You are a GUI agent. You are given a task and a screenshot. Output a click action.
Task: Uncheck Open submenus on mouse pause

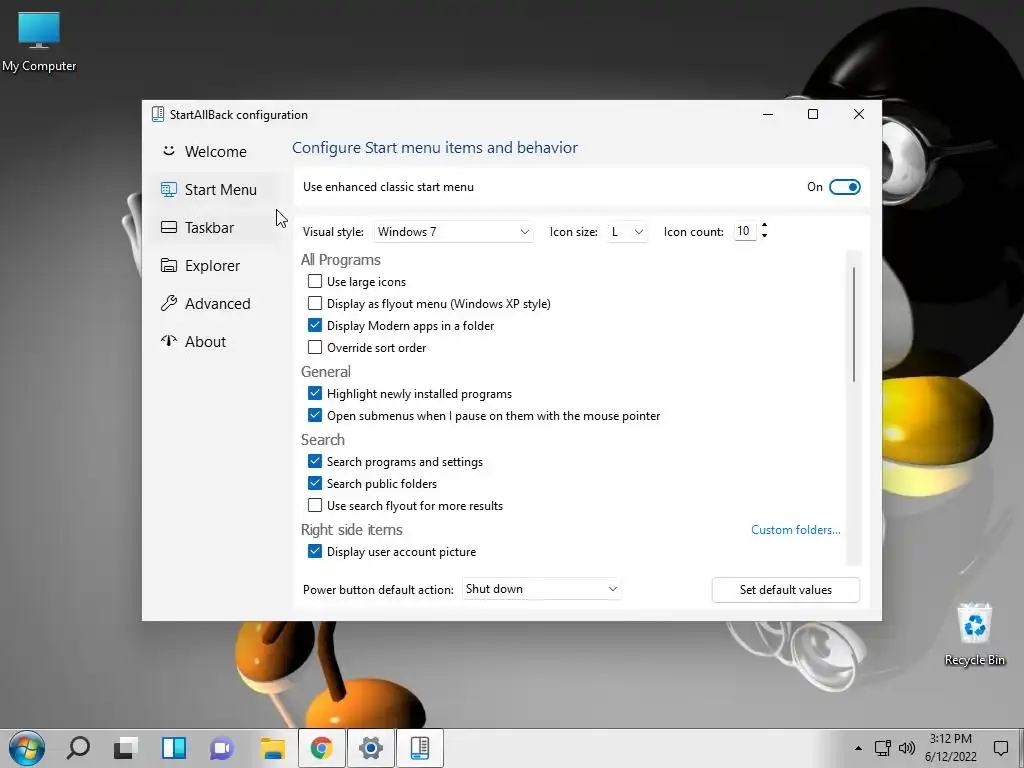click(x=315, y=415)
